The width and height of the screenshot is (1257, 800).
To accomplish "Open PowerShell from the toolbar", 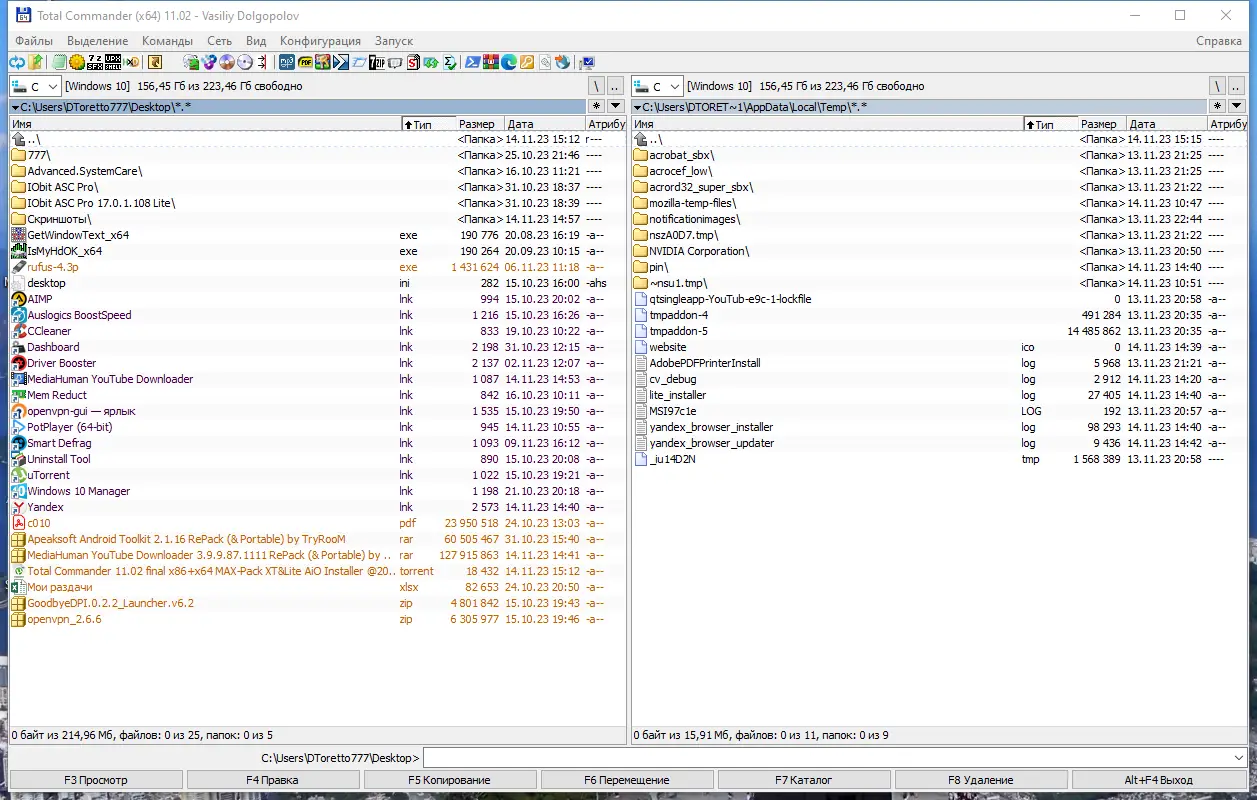I will 473,62.
